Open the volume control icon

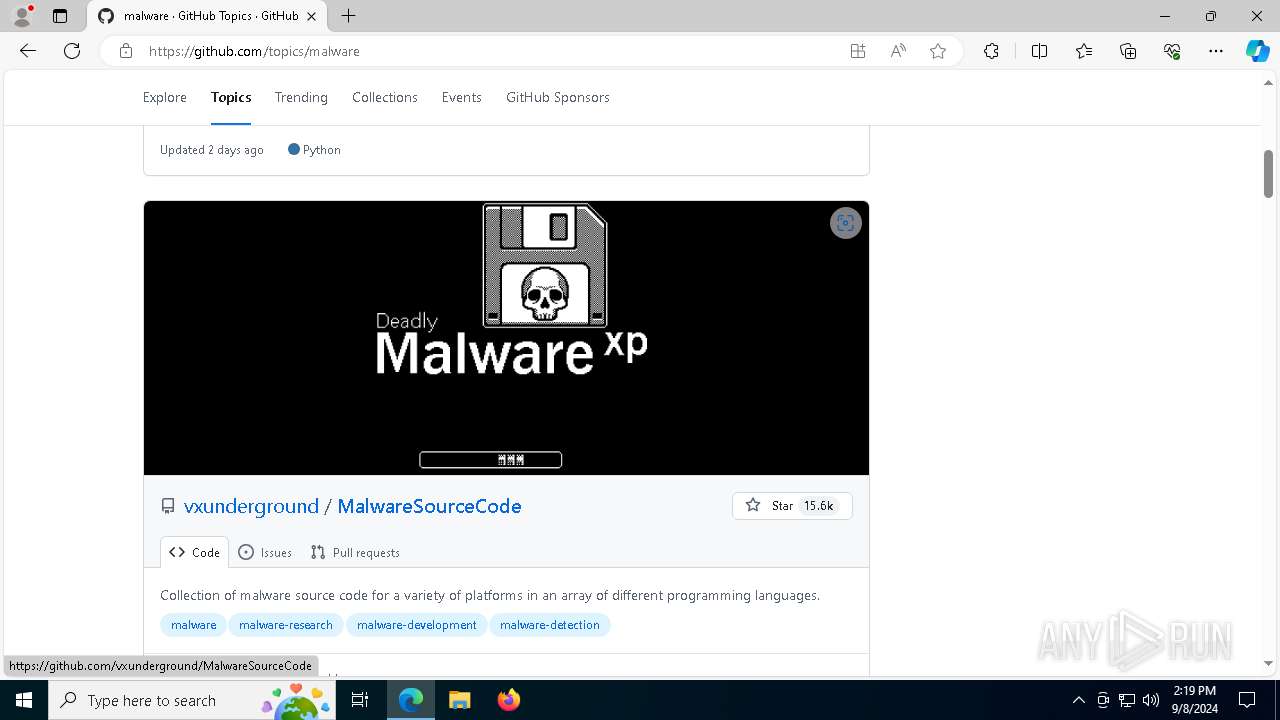pyautogui.click(x=1151, y=700)
